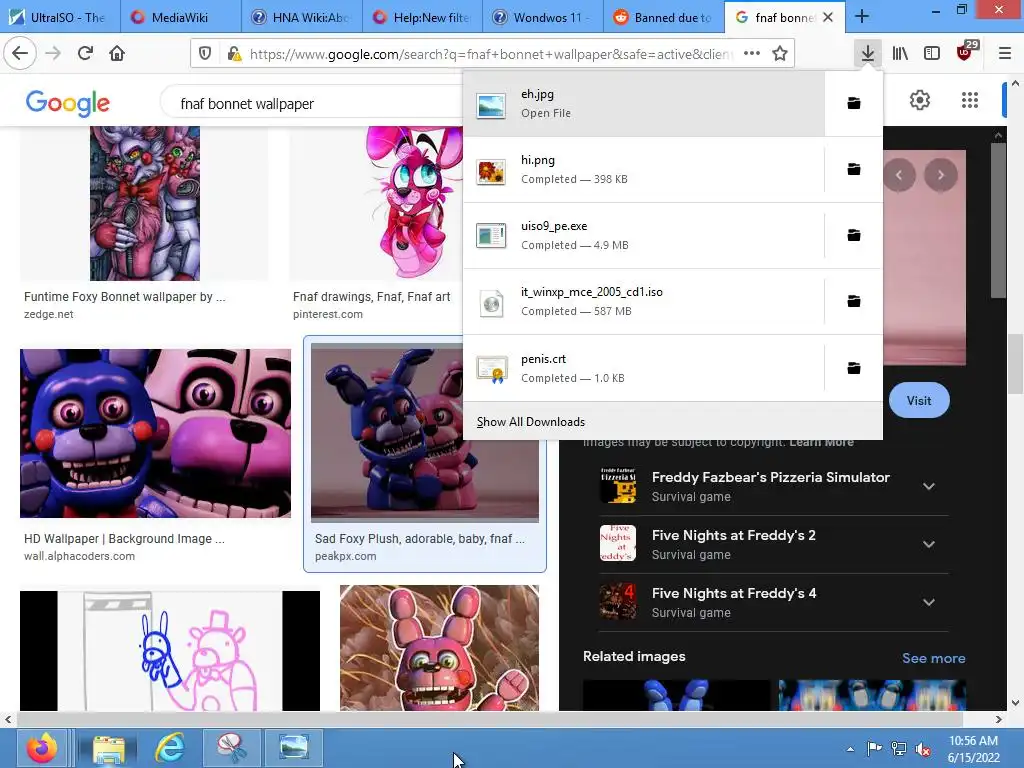Open page actions three-dot menu
The image size is (1024, 768).
752,54
